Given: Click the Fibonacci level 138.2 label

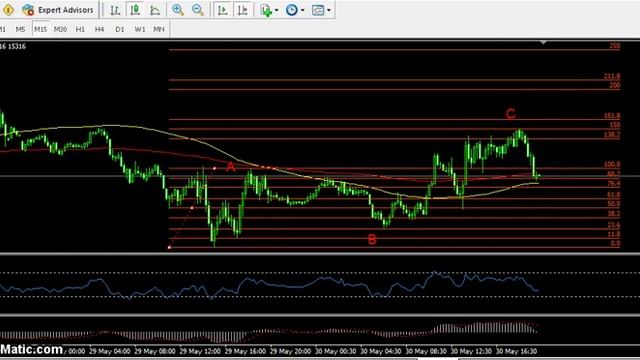Looking at the screenshot, I should coord(612,135).
